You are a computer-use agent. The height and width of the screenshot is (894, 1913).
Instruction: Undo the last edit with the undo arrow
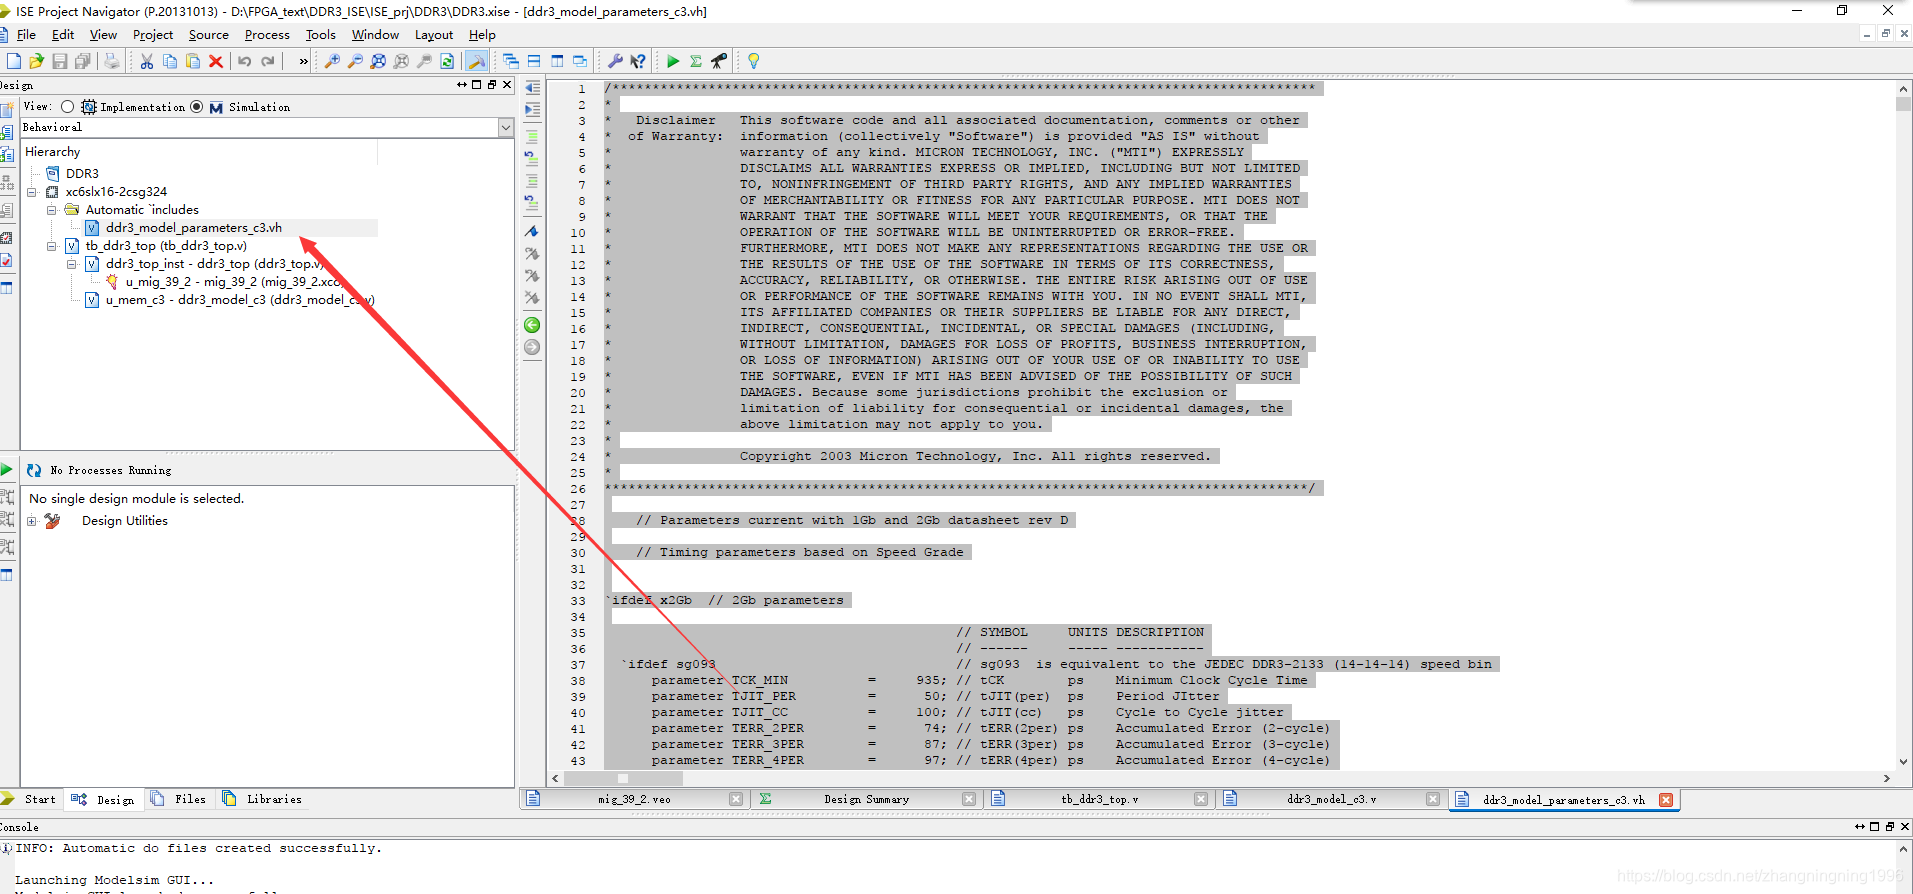pos(245,61)
